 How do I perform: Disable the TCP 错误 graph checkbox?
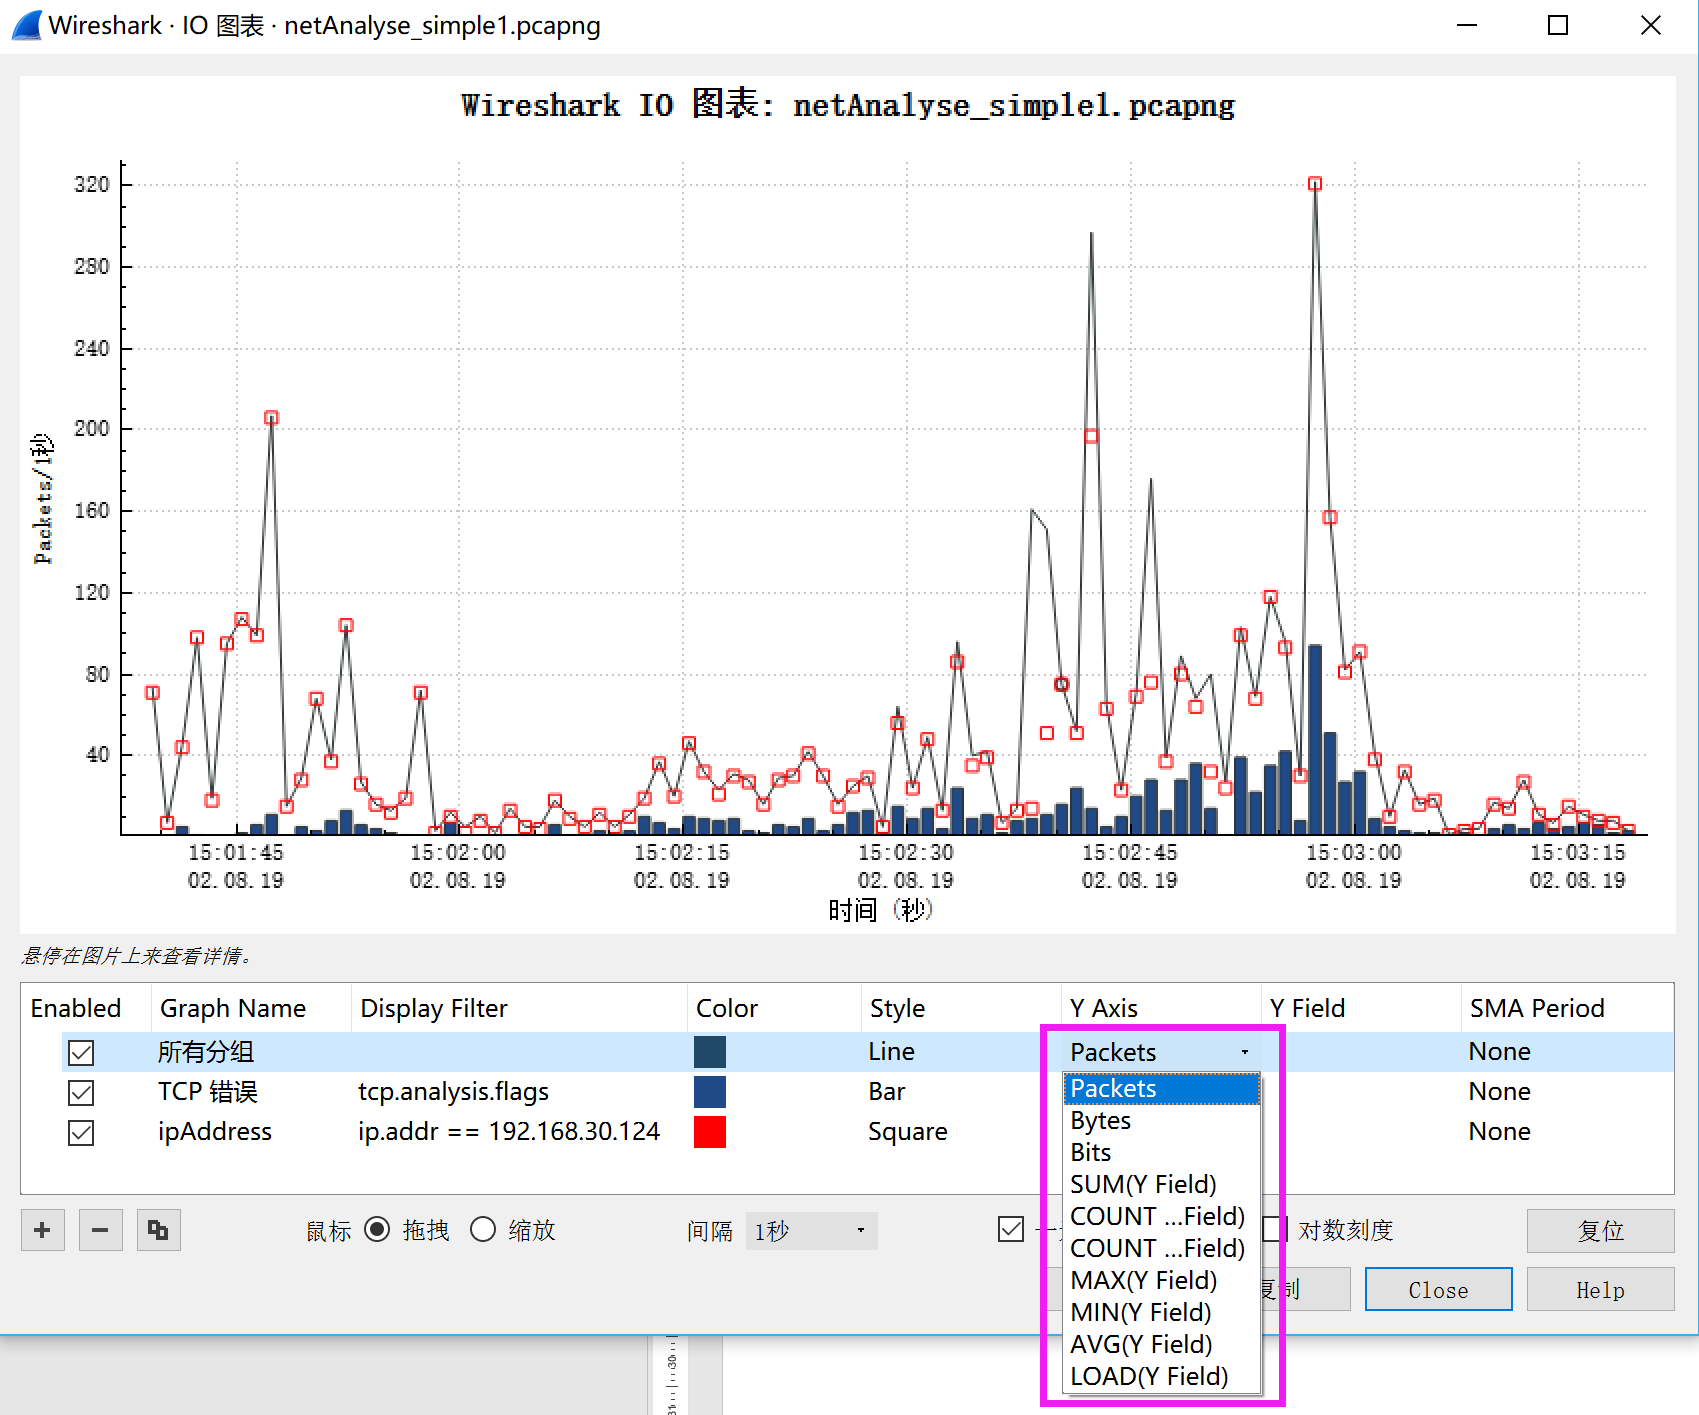(81, 1092)
